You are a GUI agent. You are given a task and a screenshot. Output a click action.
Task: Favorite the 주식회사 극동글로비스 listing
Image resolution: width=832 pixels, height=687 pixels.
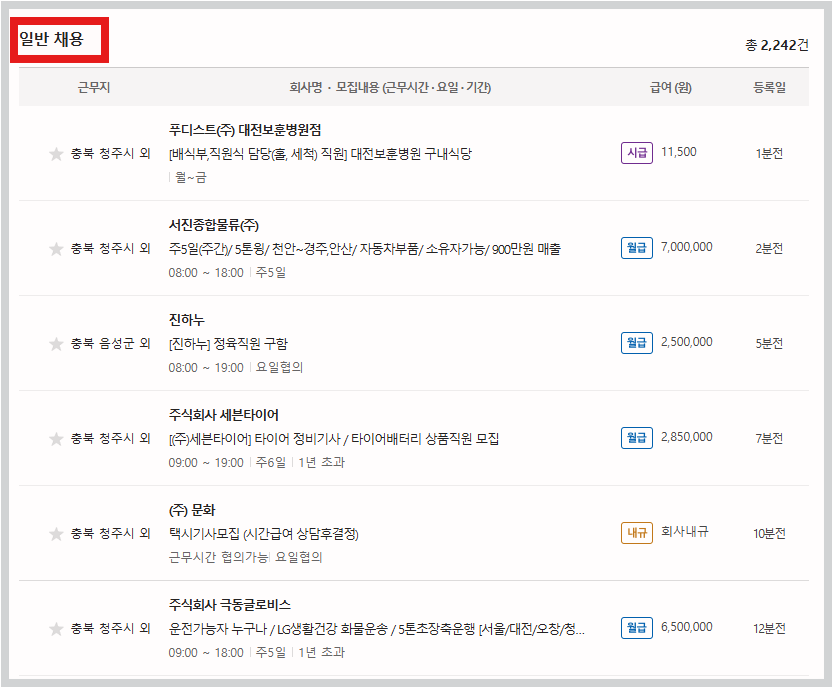(x=56, y=629)
